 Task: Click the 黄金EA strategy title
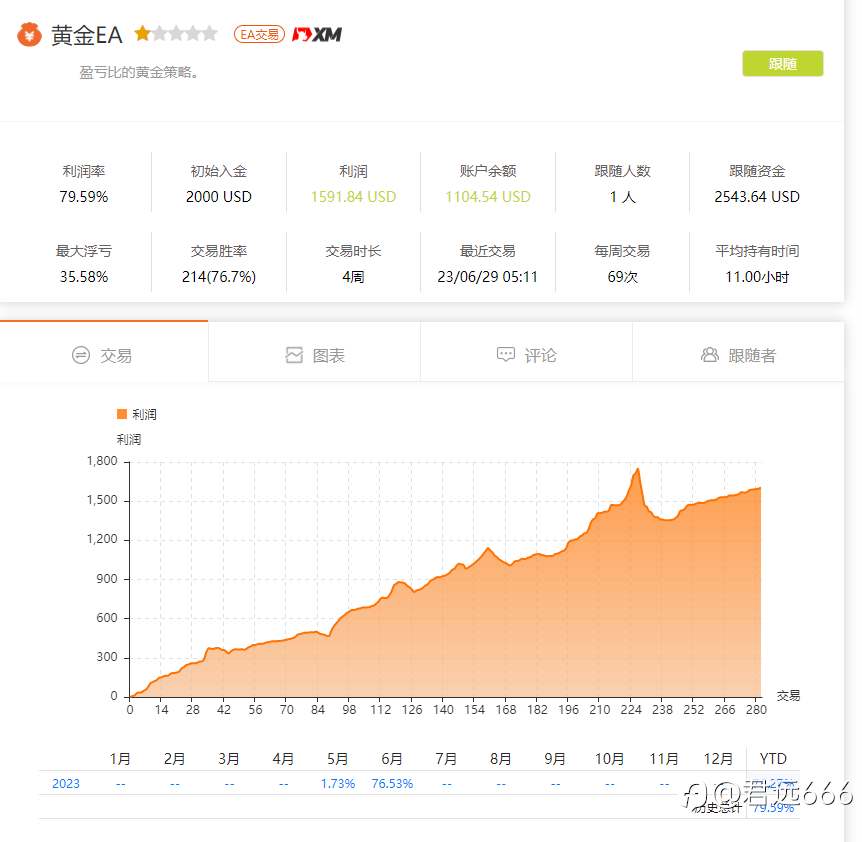(86, 35)
